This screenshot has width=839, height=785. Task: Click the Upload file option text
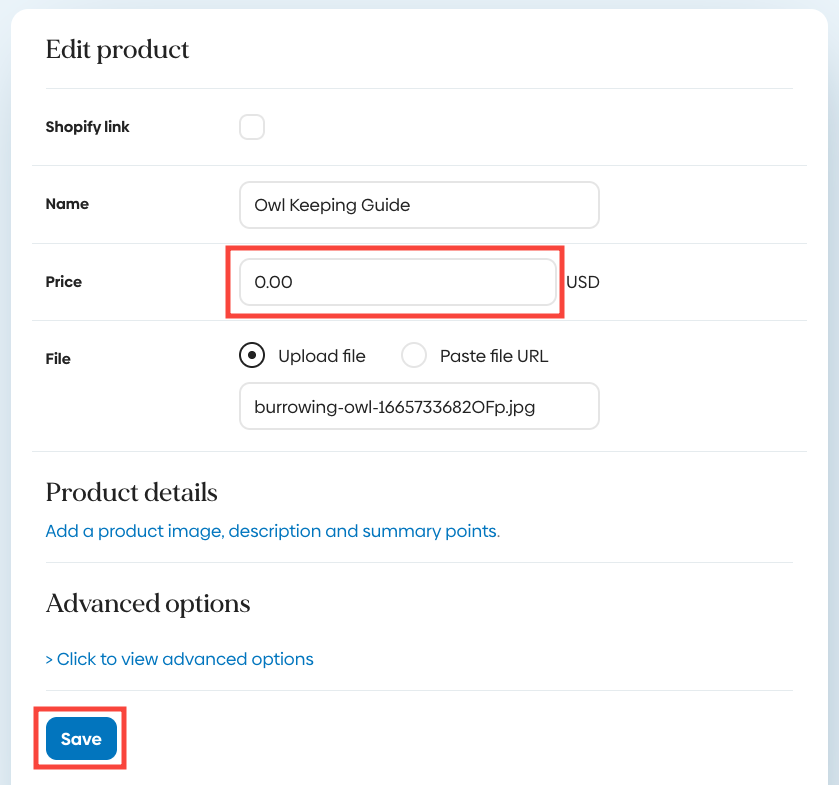click(322, 356)
